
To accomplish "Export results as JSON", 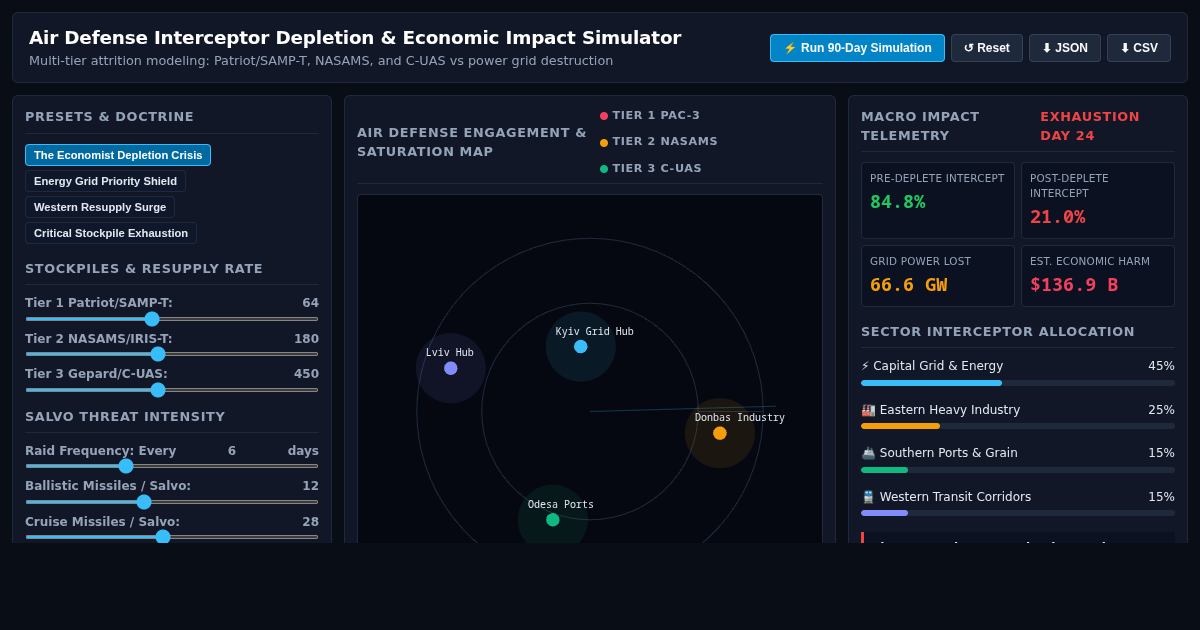I will (x=1065, y=48).
